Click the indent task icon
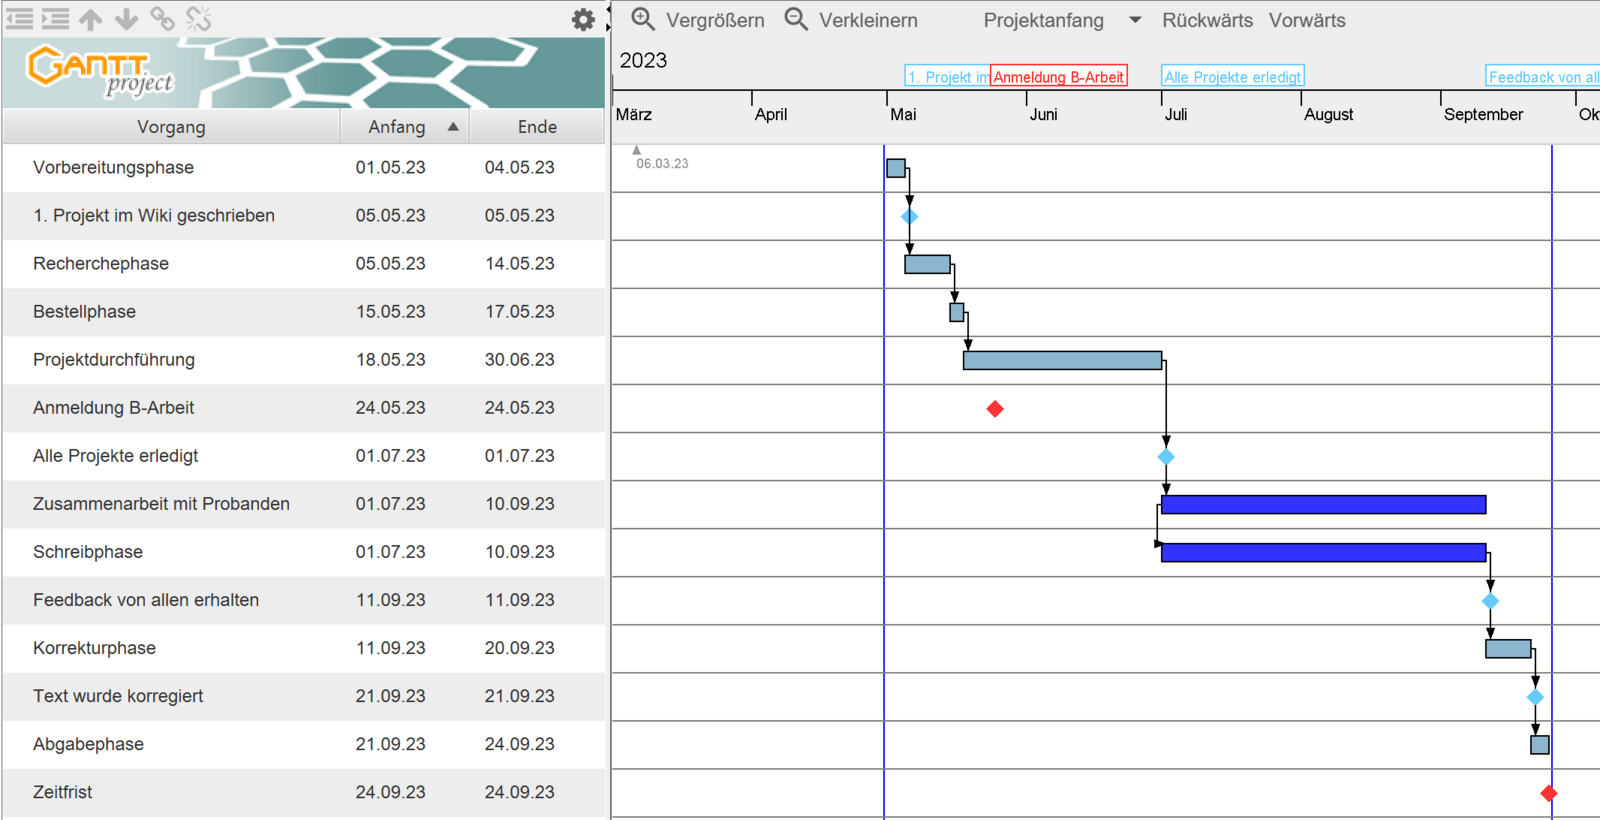 (x=56, y=19)
